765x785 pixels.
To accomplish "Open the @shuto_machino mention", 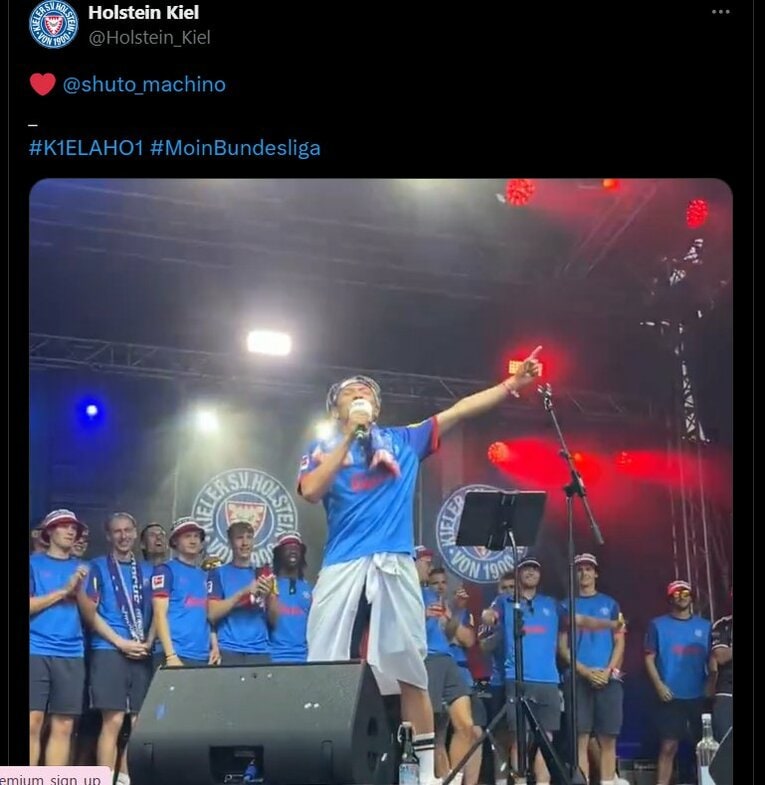I will [x=144, y=85].
